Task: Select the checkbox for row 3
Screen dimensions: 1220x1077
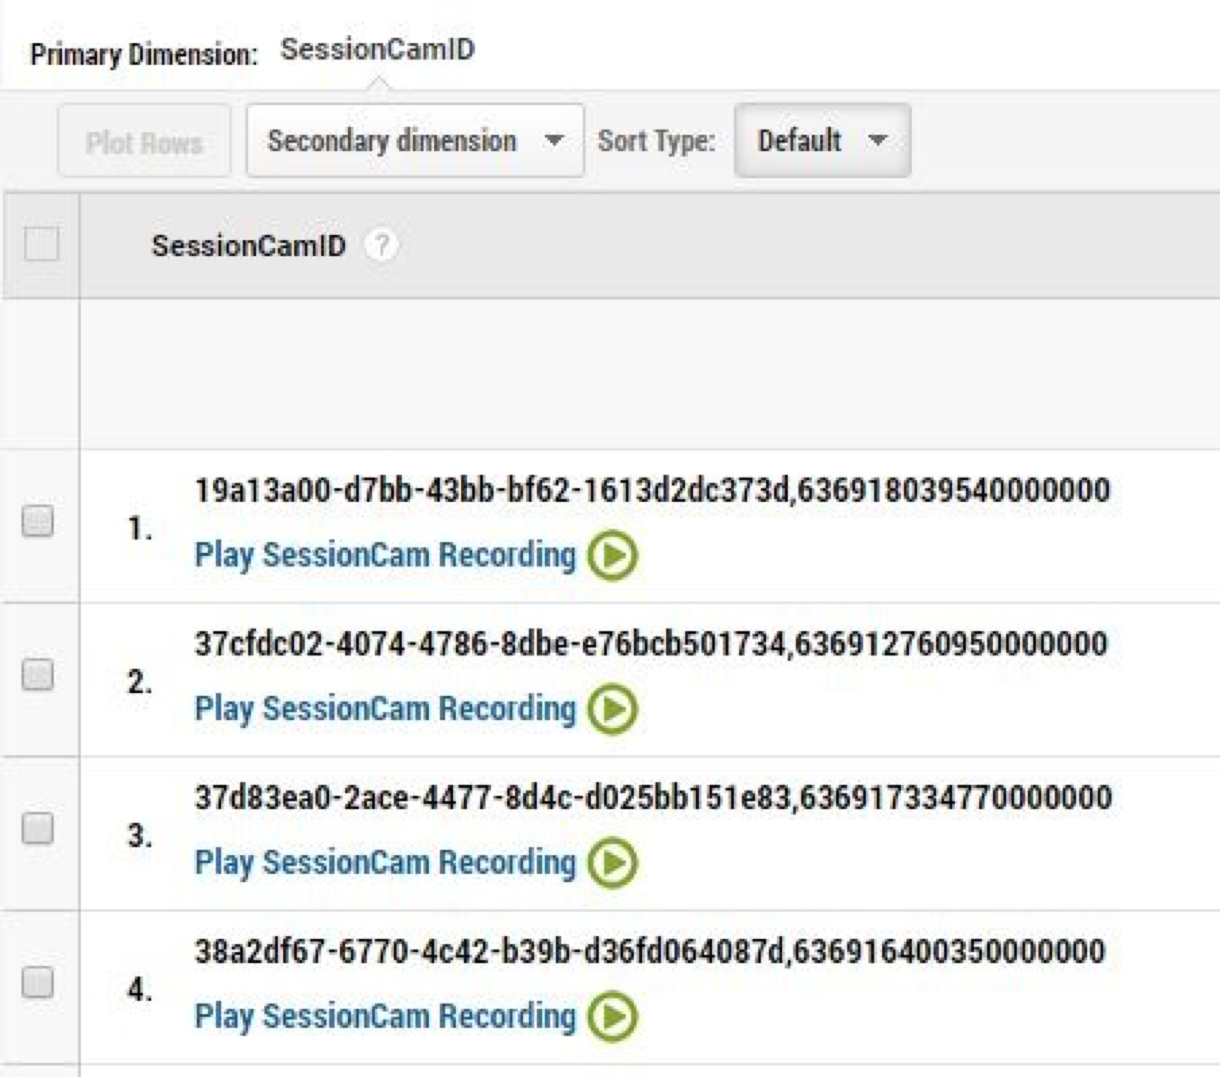Action: pyautogui.click(x=38, y=829)
